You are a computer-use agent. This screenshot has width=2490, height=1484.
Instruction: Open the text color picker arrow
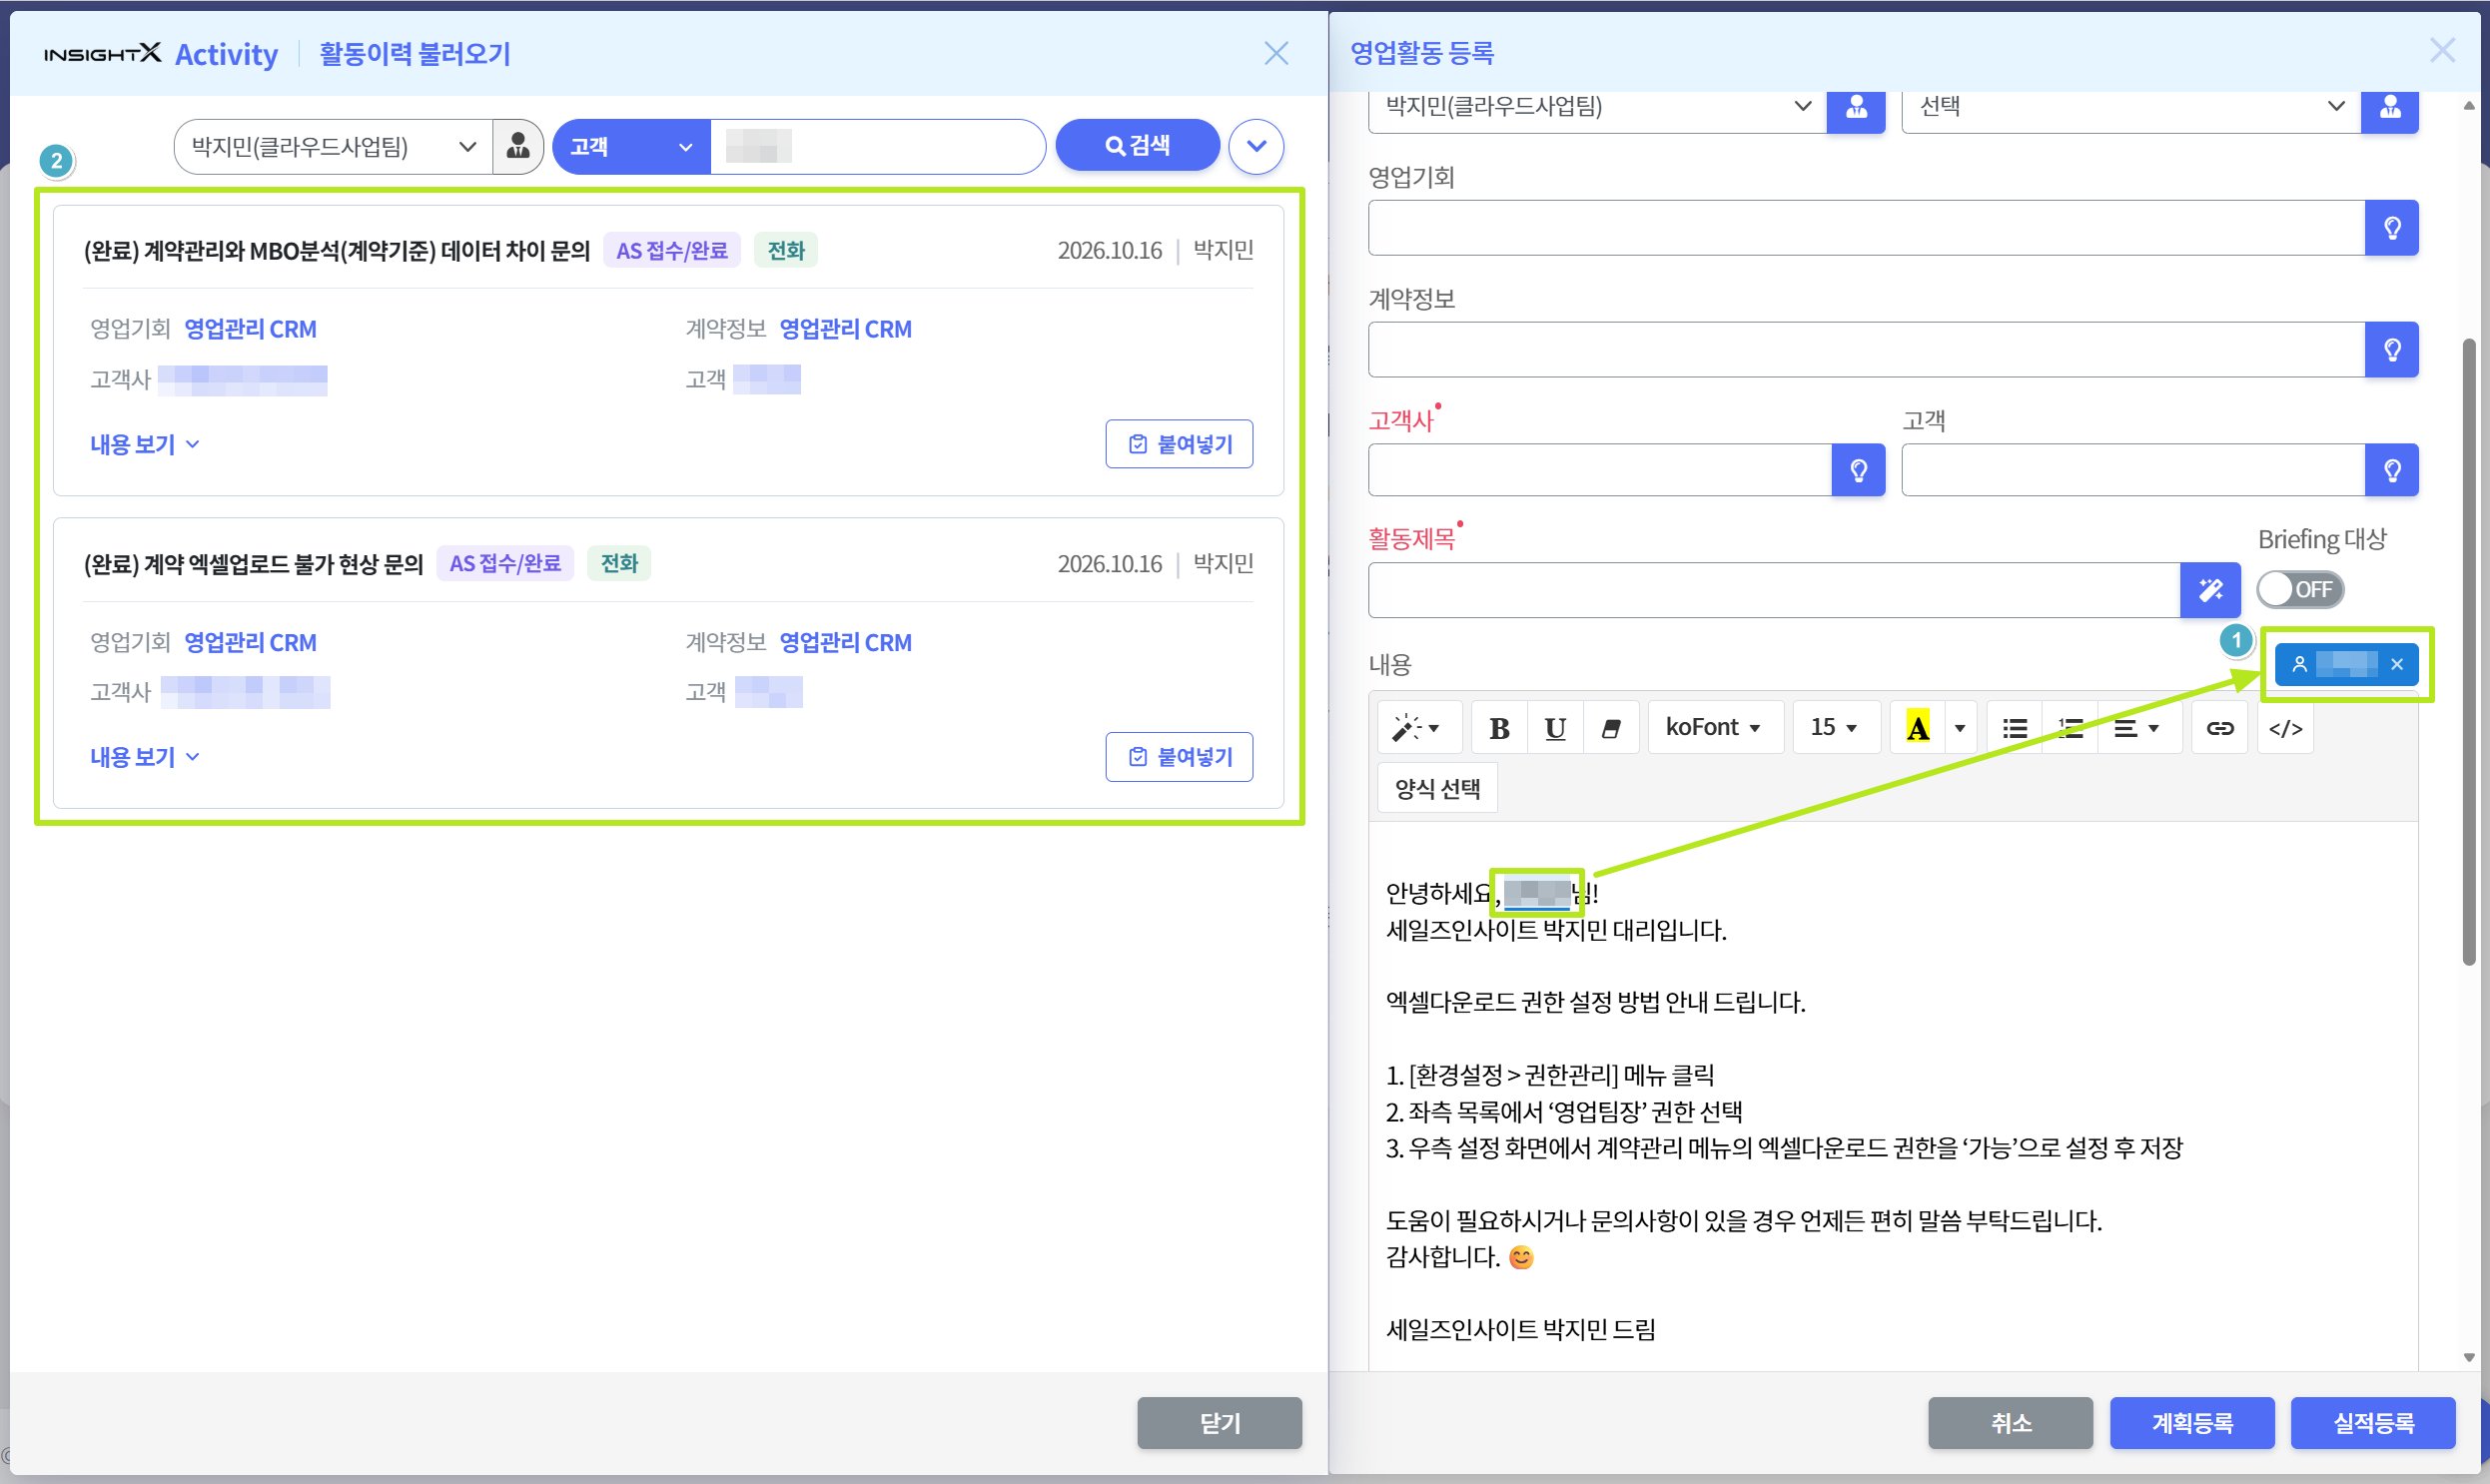pos(1960,728)
